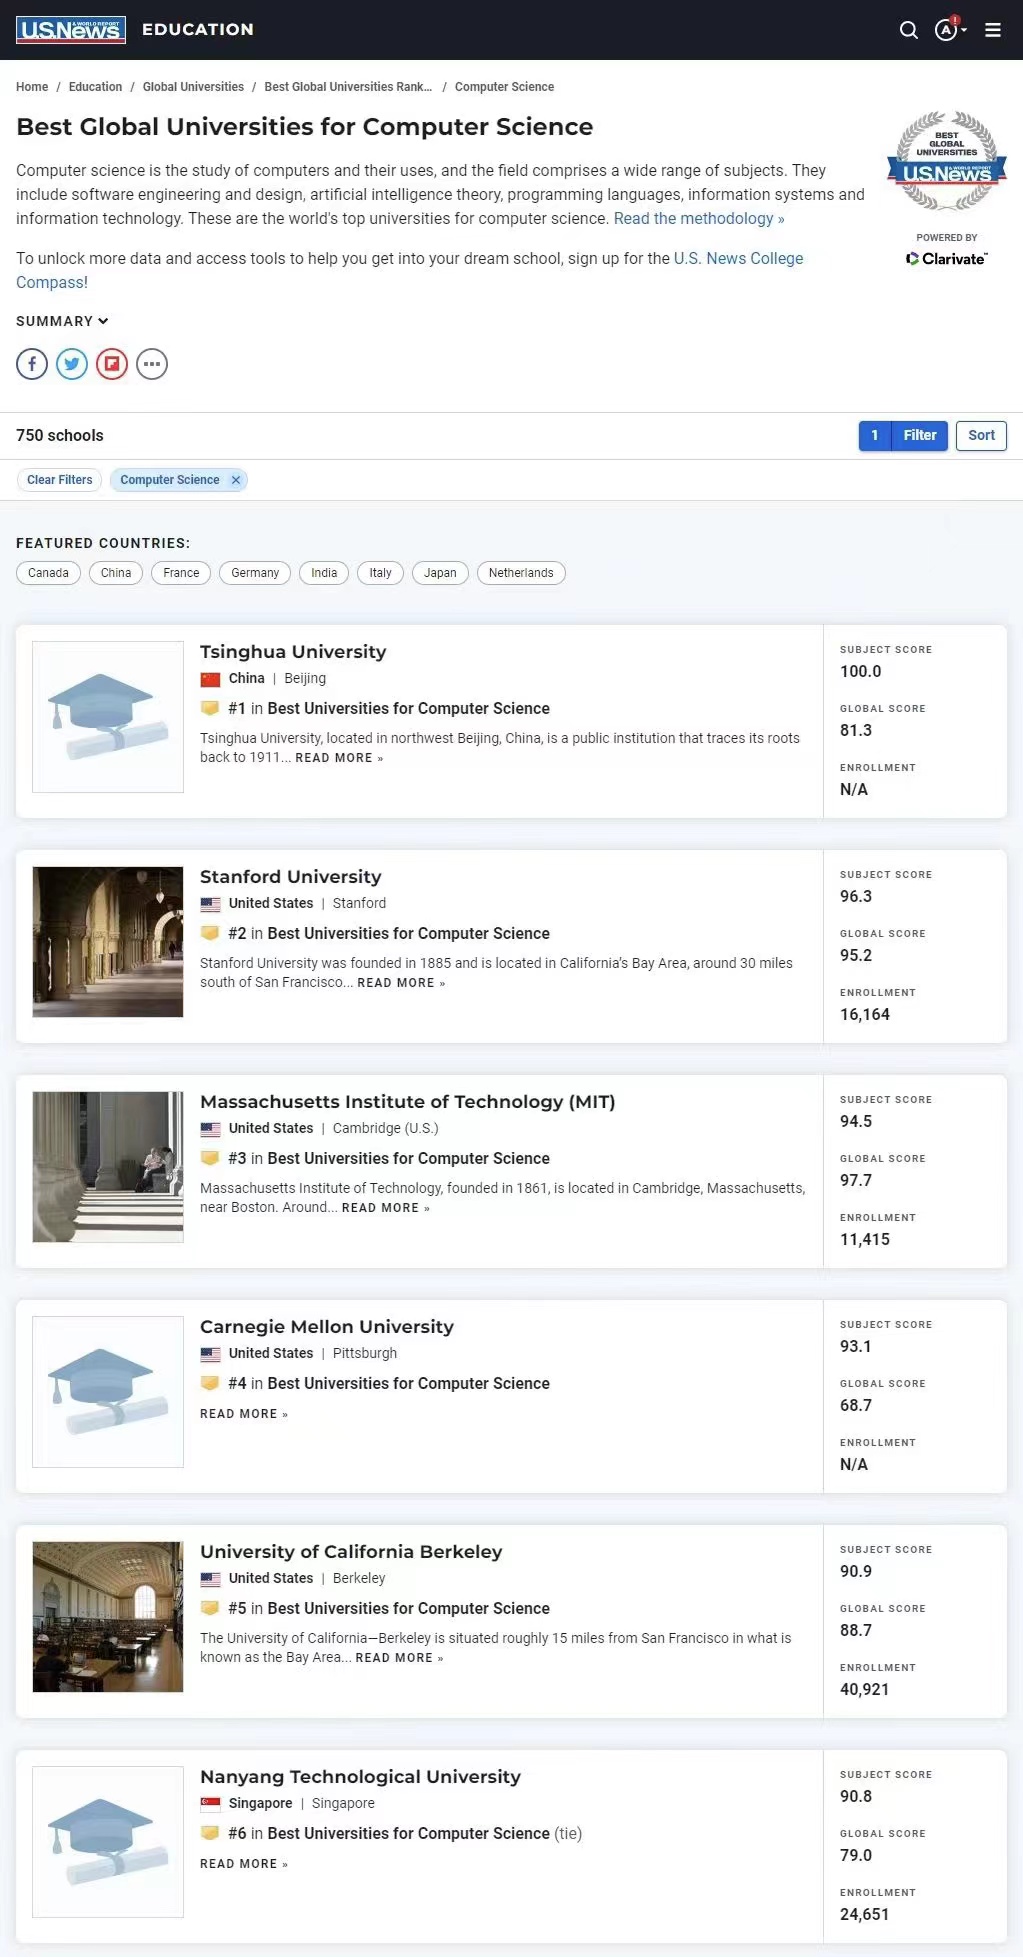Click Stanford's enrollment value 16,164
1023x1957 pixels.
865,1014
